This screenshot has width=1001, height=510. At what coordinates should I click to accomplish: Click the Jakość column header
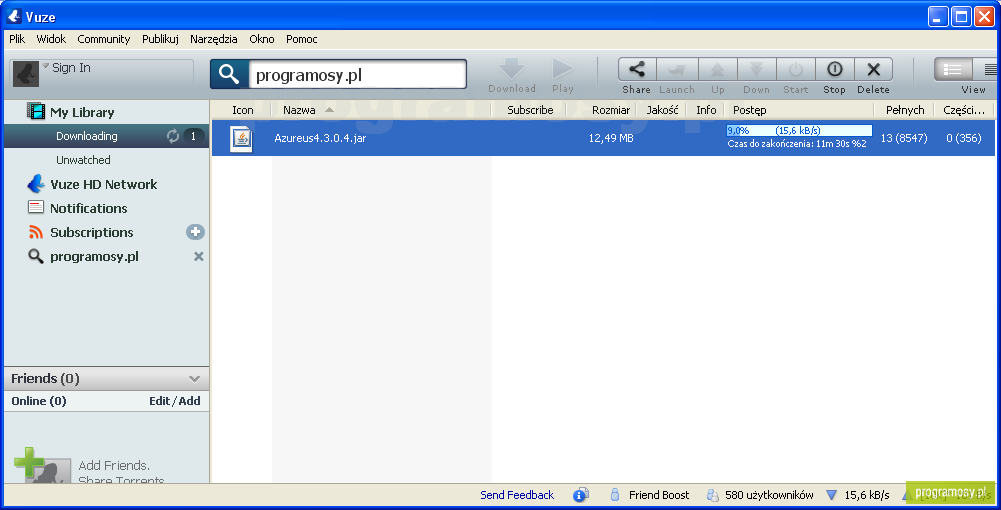663,110
